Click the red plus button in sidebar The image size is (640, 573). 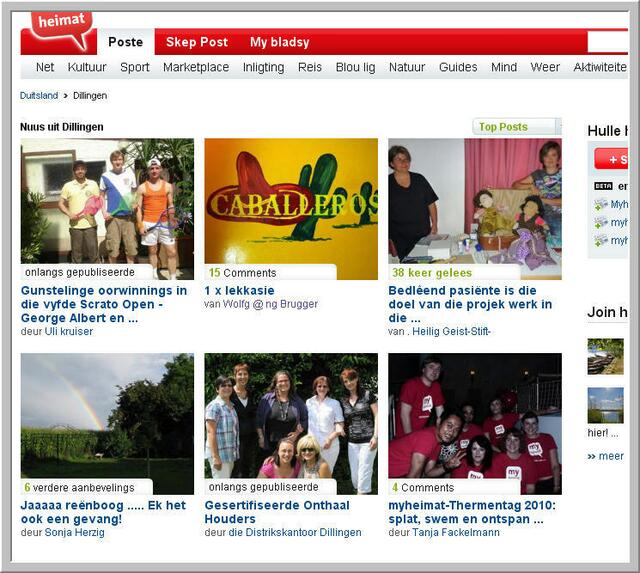[611, 159]
